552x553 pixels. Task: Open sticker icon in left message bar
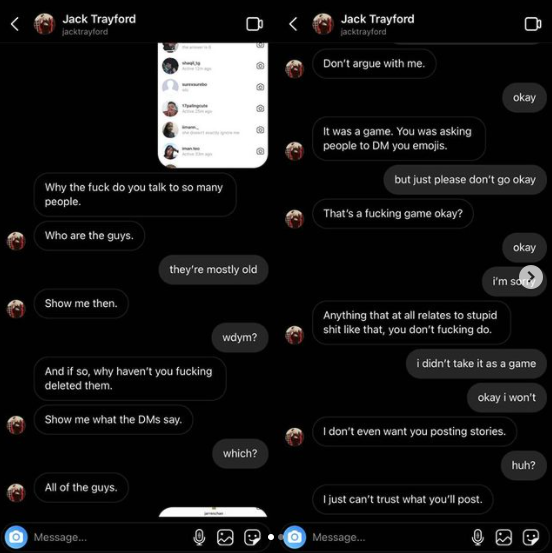point(252,537)
